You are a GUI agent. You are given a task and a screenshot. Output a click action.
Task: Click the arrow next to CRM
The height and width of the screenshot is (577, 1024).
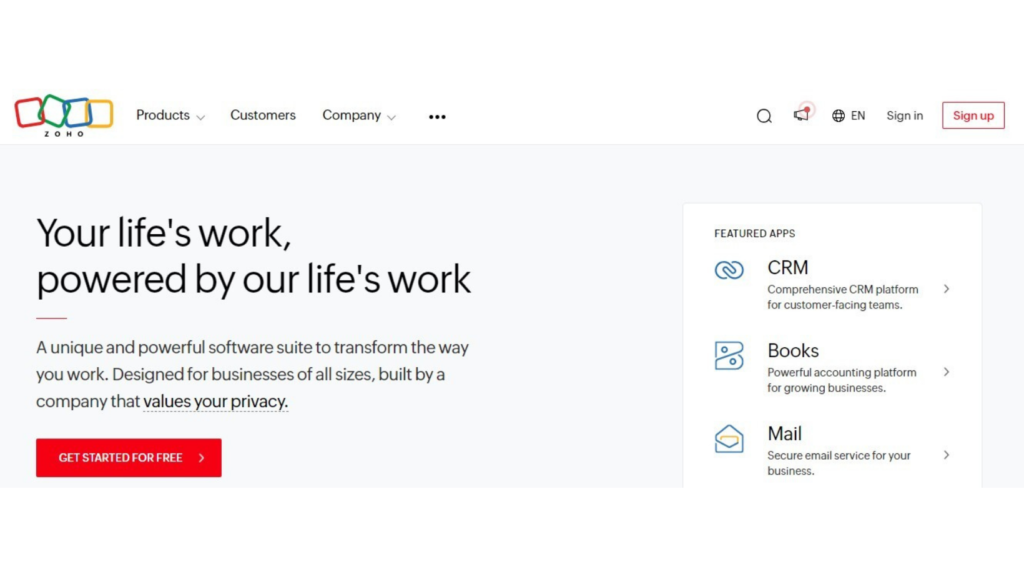point(946,289)
